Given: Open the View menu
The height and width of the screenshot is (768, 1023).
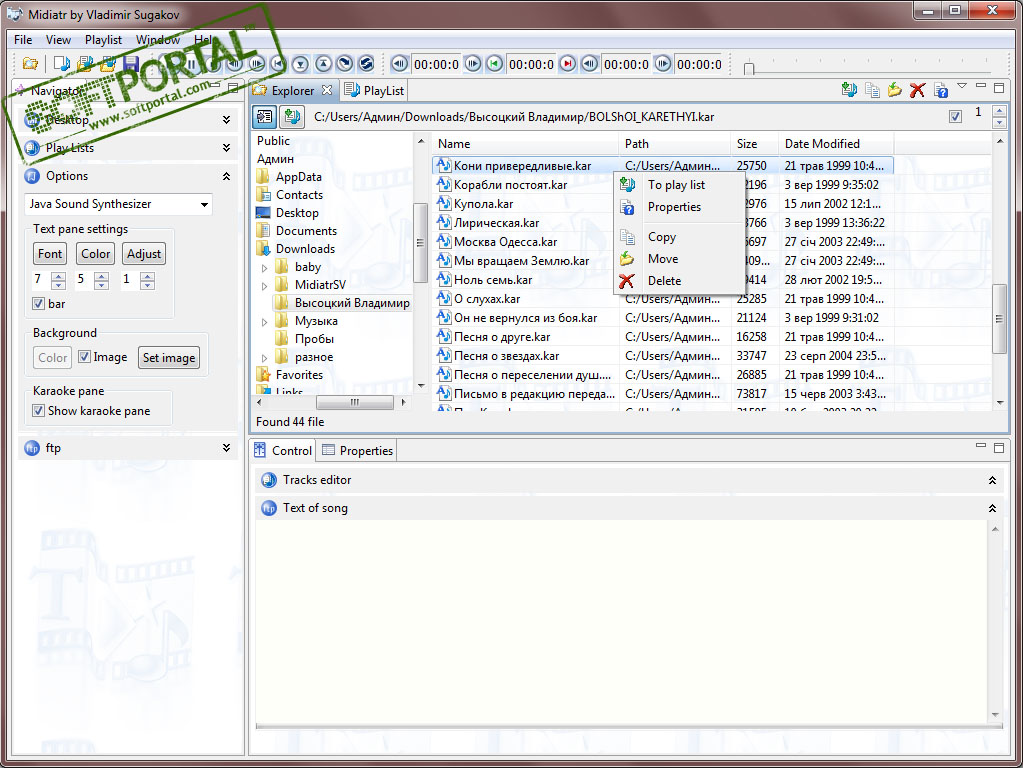Looking at the screenshot, I should click(x=58, y=40).
